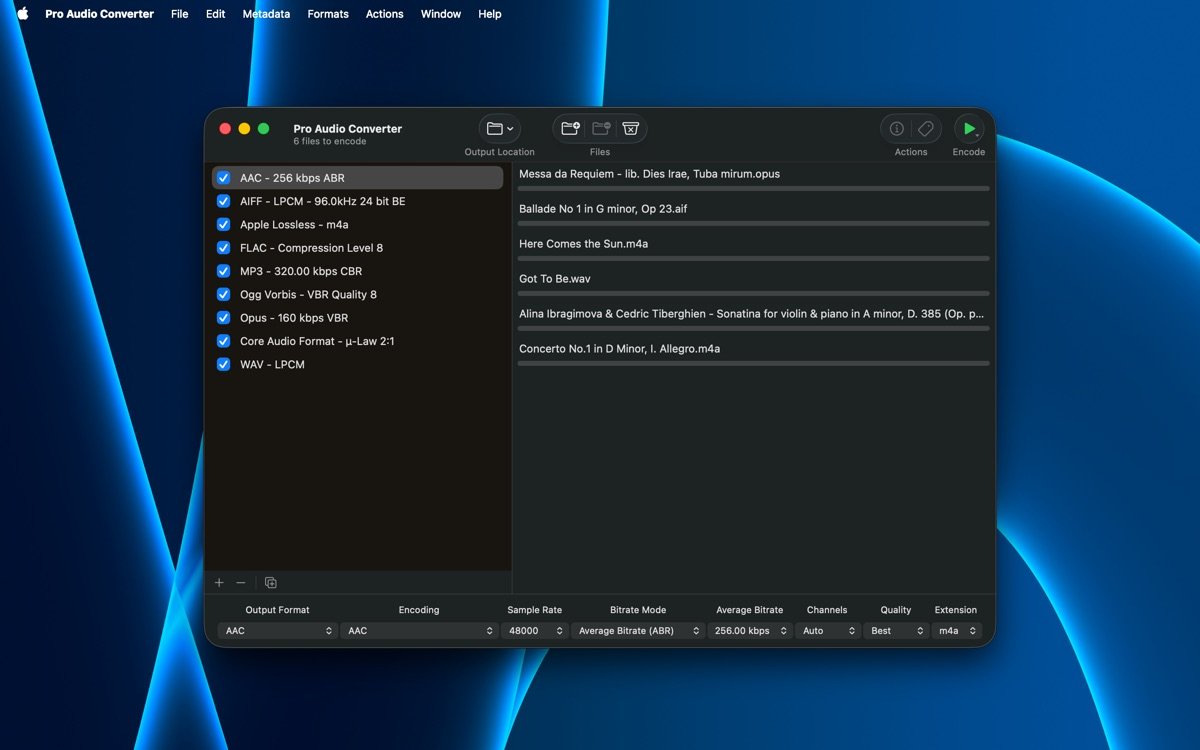Open the Sample Rate 48000 dropdown

[534, 631]
